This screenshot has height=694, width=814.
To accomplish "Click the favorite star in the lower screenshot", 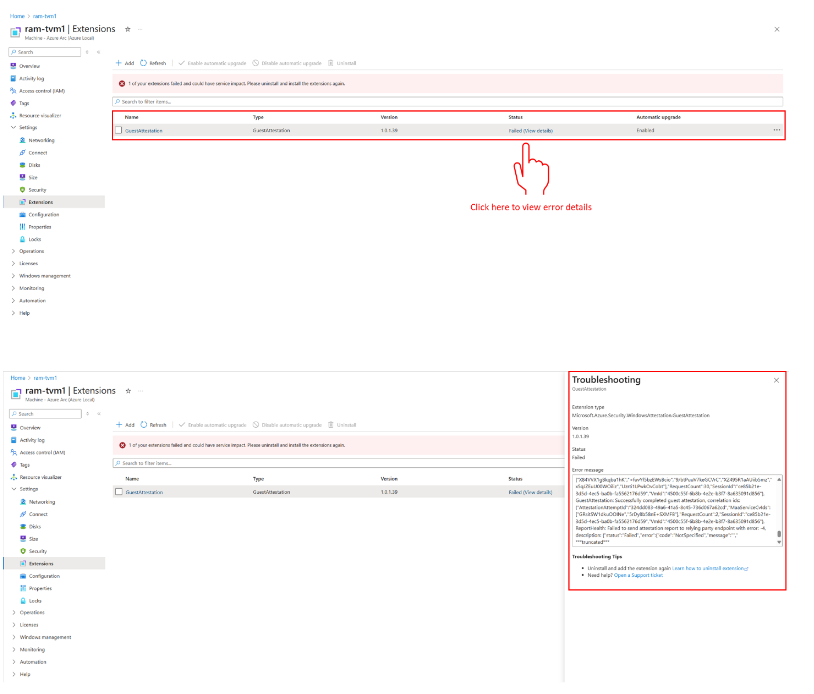I will click(x=128, y=391).
